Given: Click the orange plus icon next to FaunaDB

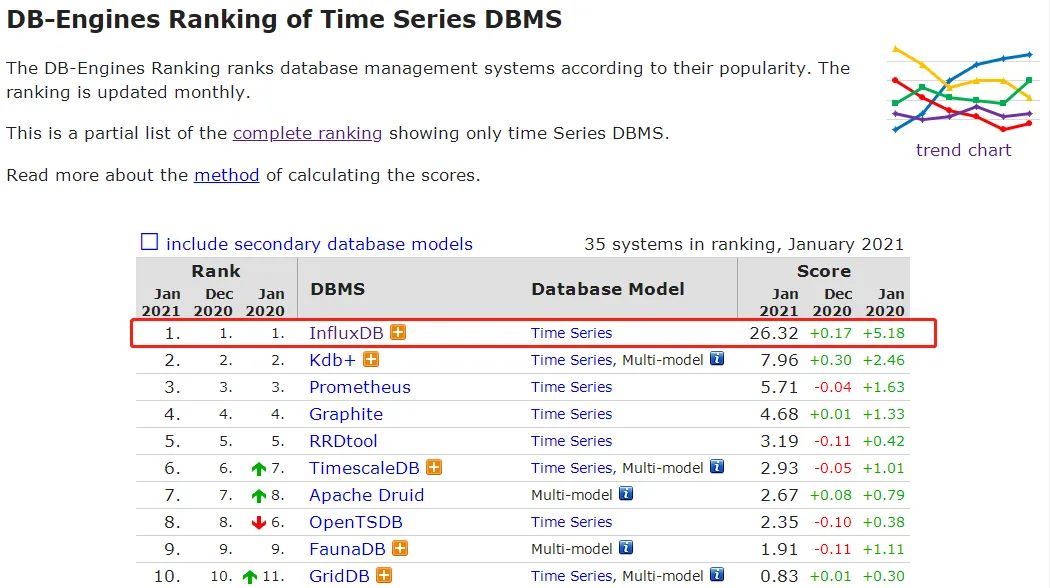Looking at the screenshot, I should click(x=400, y=548).
